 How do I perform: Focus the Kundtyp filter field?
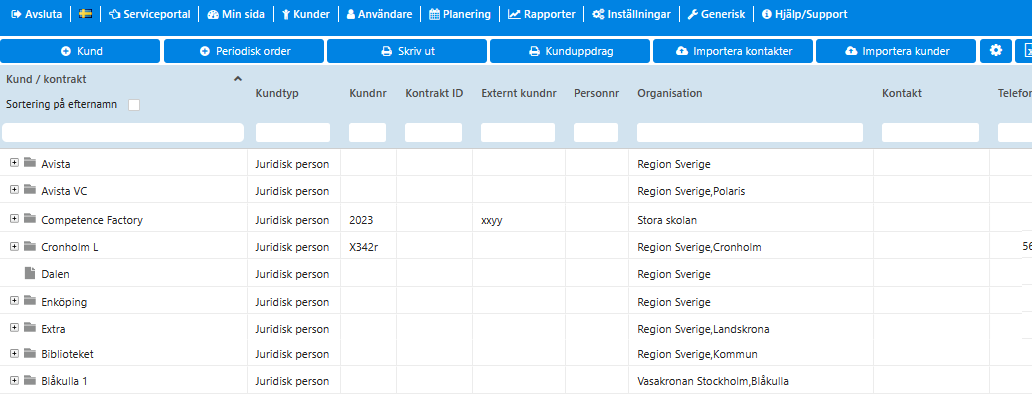click(x=293, y=132)
